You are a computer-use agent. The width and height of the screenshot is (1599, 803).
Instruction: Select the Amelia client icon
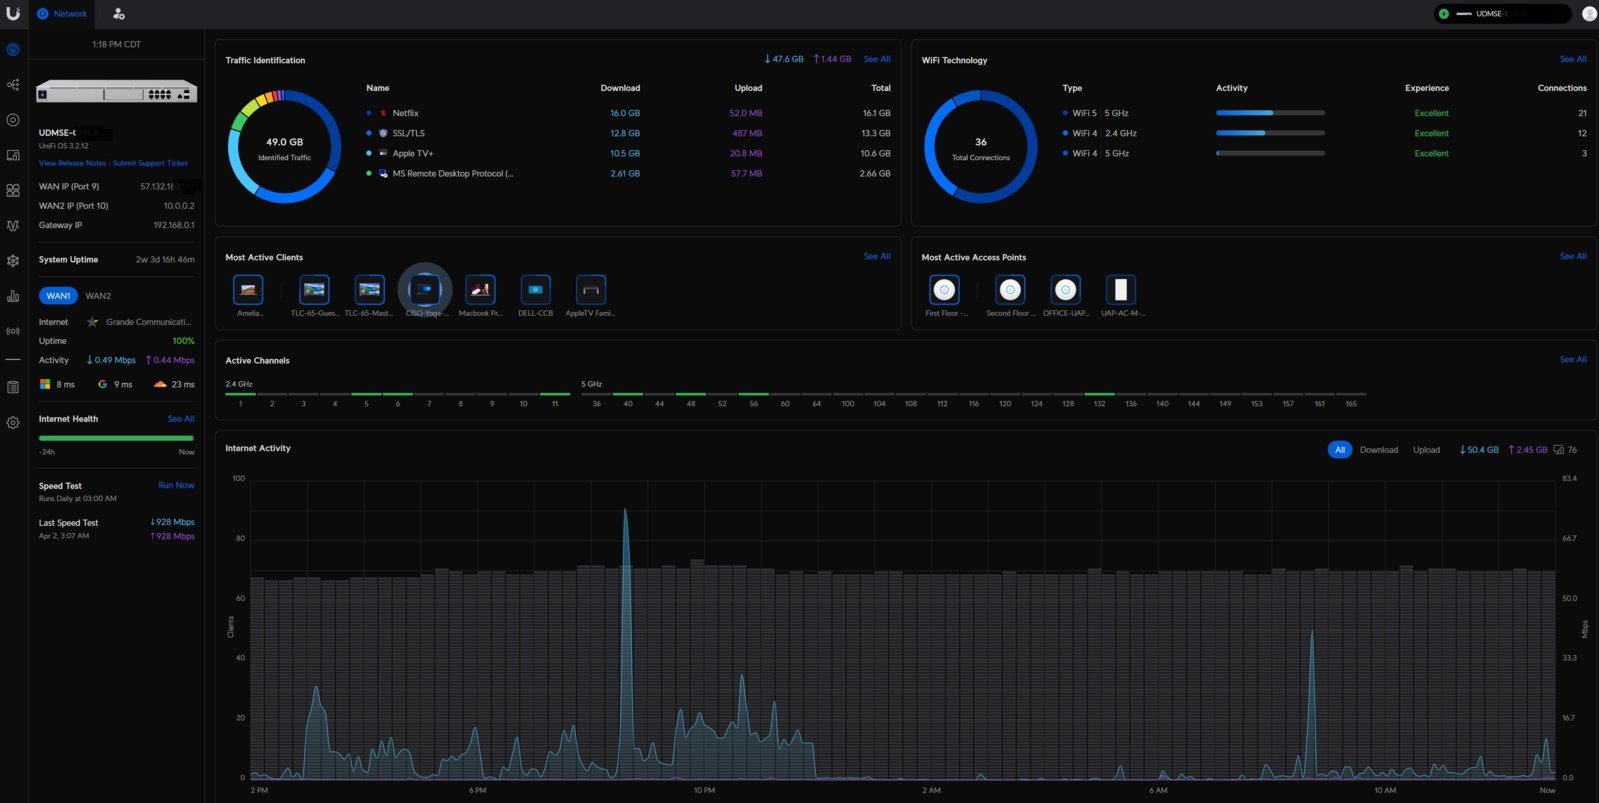coord(248,290)
